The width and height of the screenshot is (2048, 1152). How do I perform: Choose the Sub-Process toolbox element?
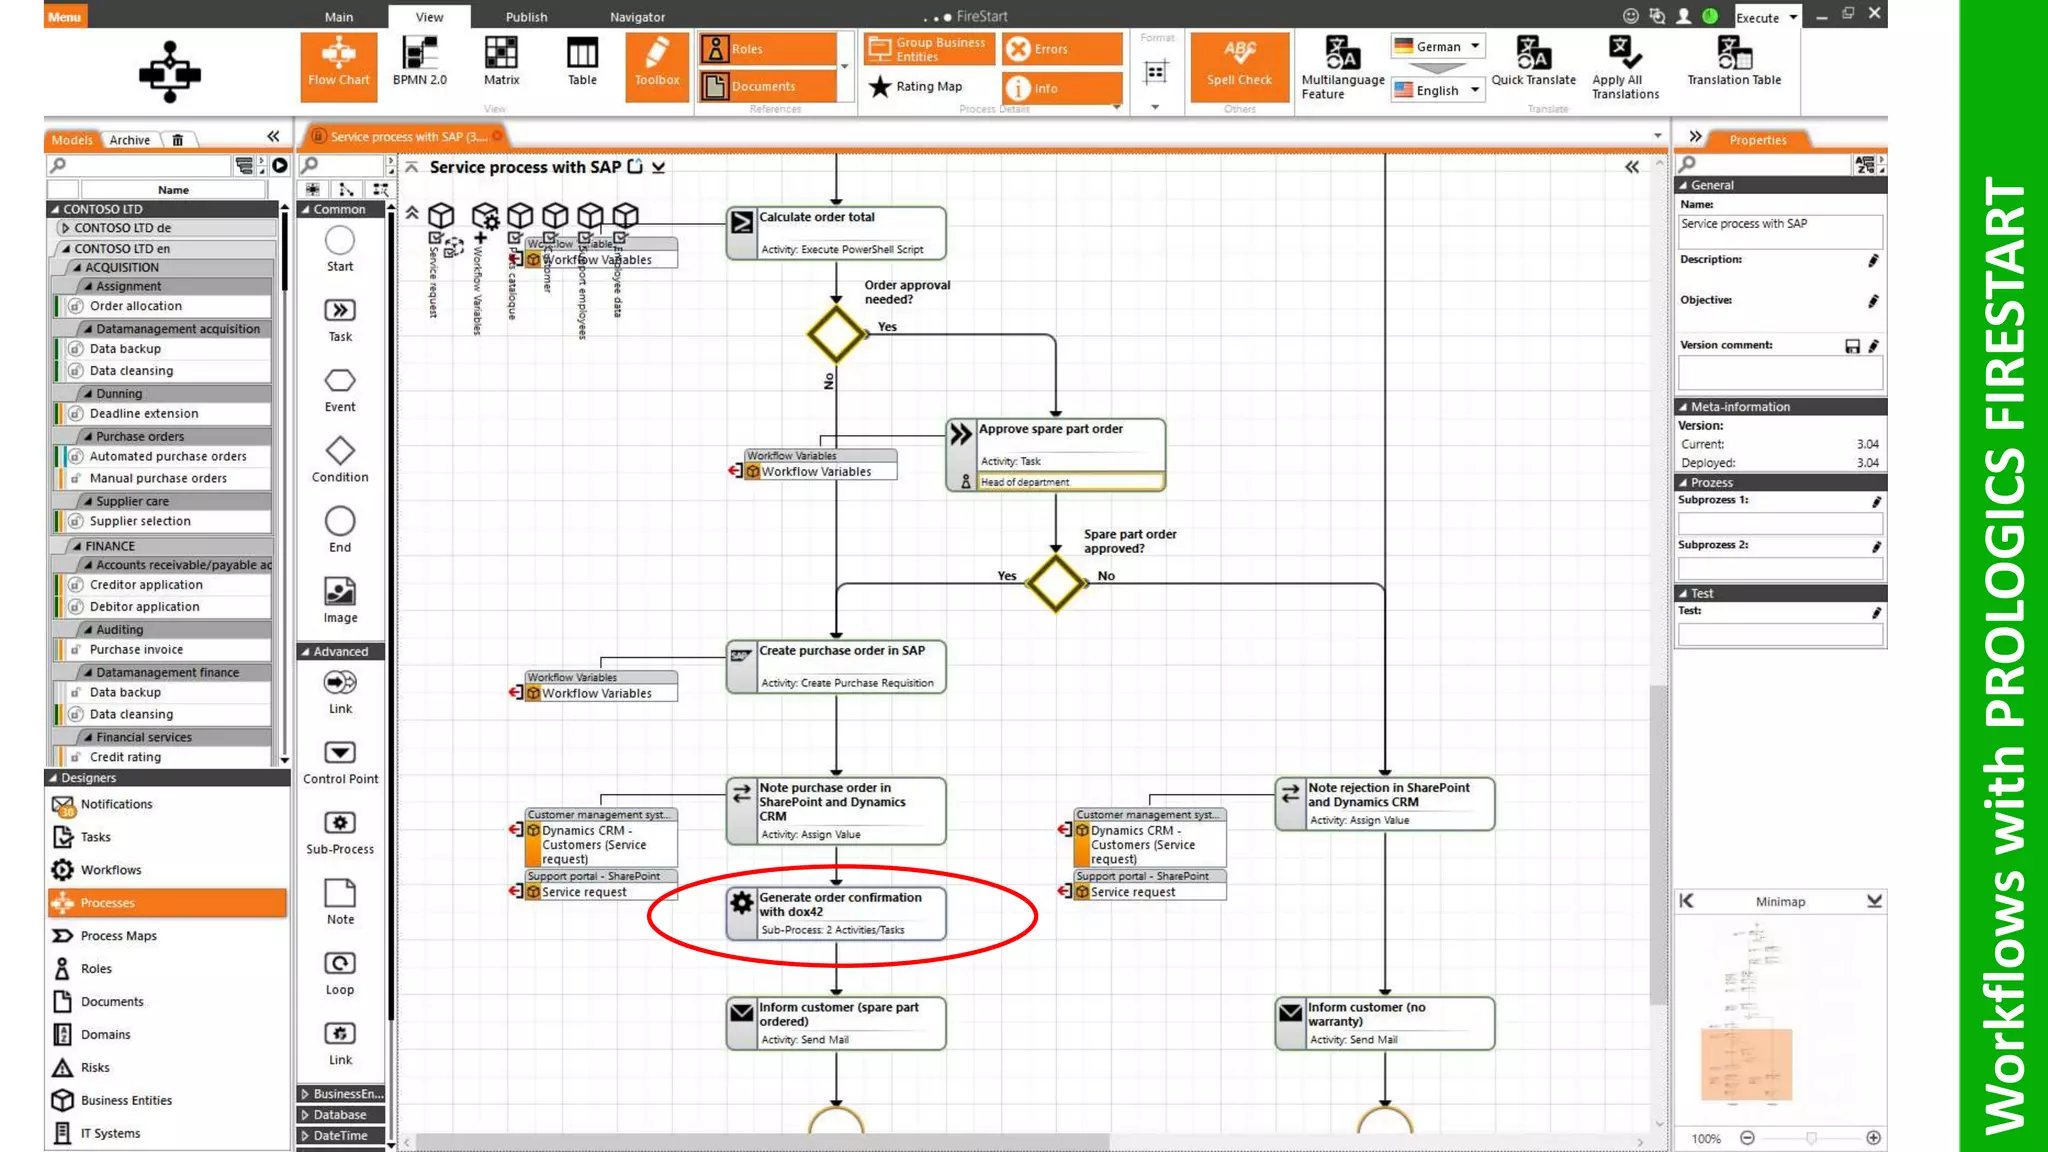pos(340,831)
